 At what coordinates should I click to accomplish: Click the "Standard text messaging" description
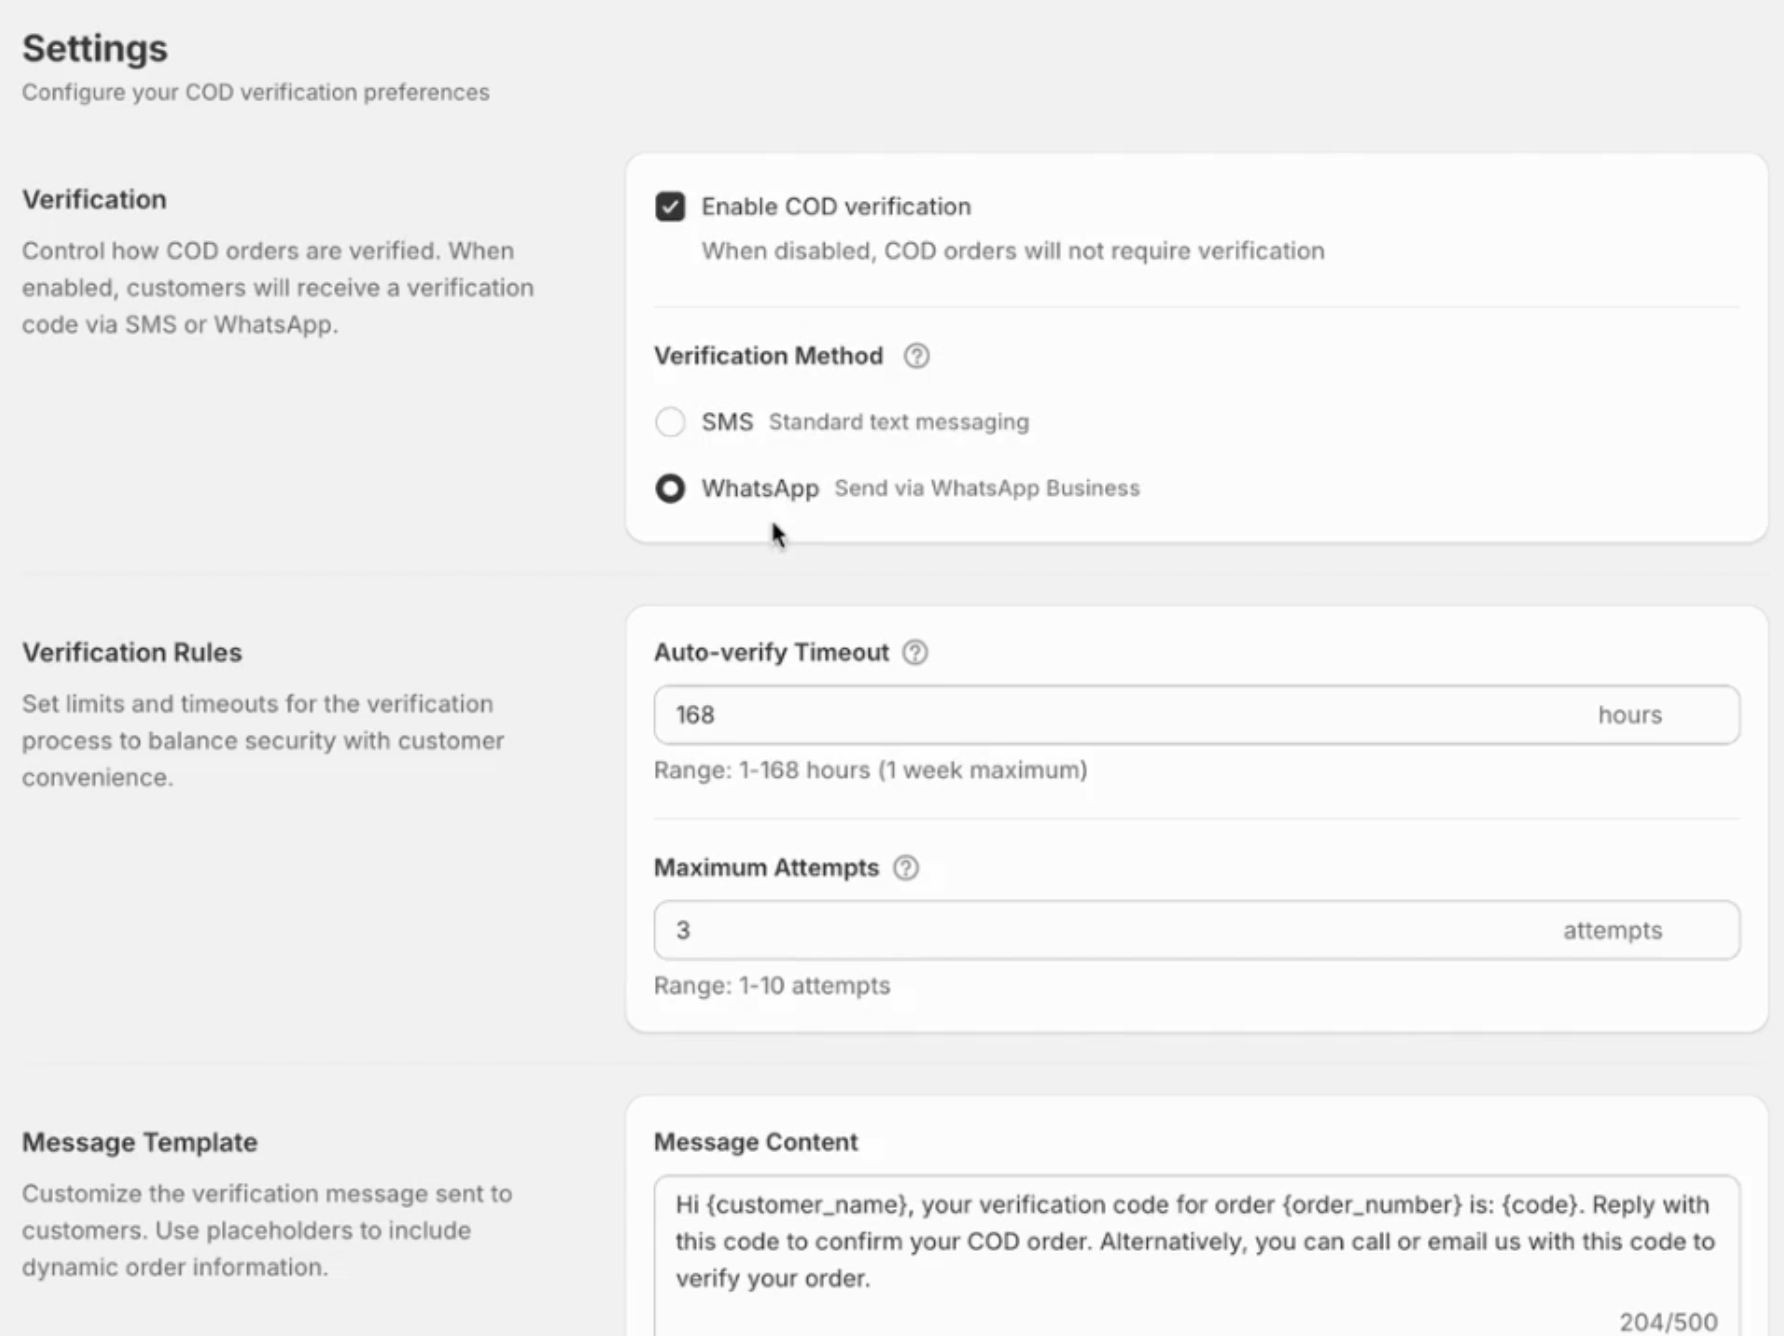tap(898, 422)
